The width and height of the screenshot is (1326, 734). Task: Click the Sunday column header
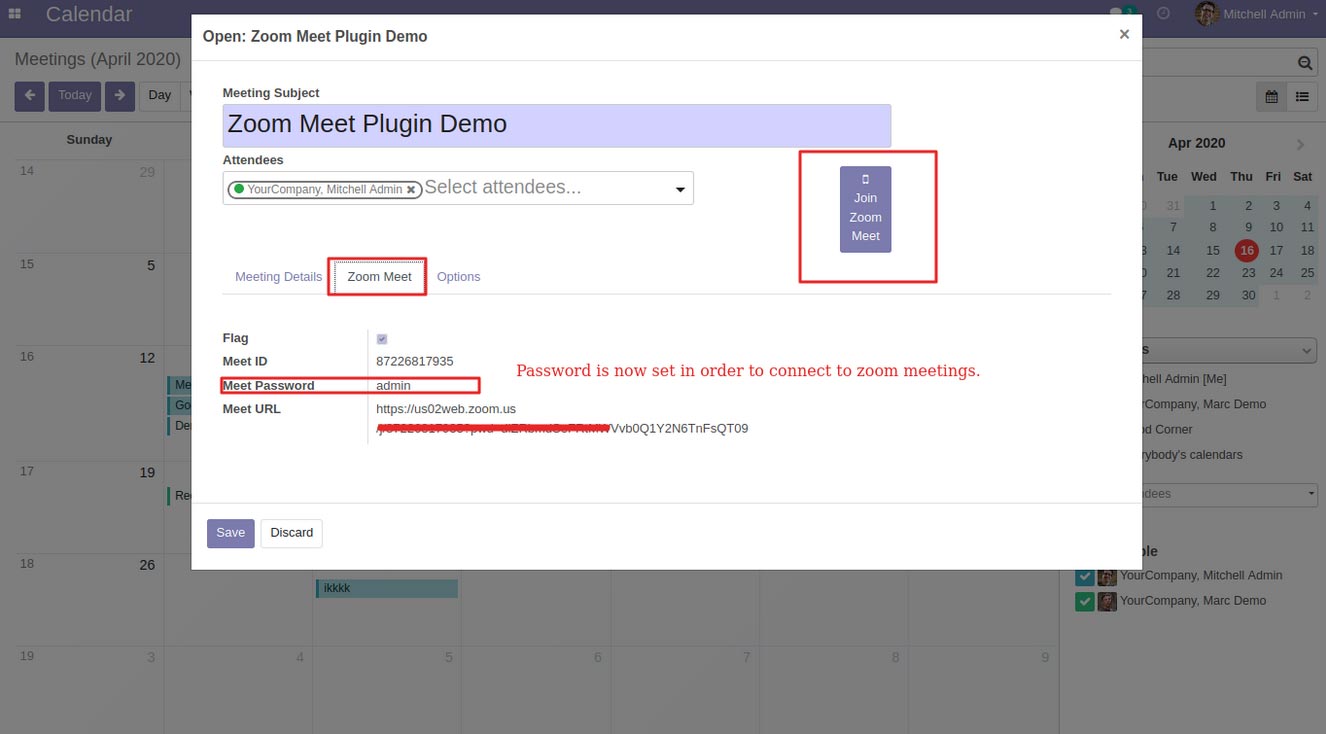tap(89, 140)
